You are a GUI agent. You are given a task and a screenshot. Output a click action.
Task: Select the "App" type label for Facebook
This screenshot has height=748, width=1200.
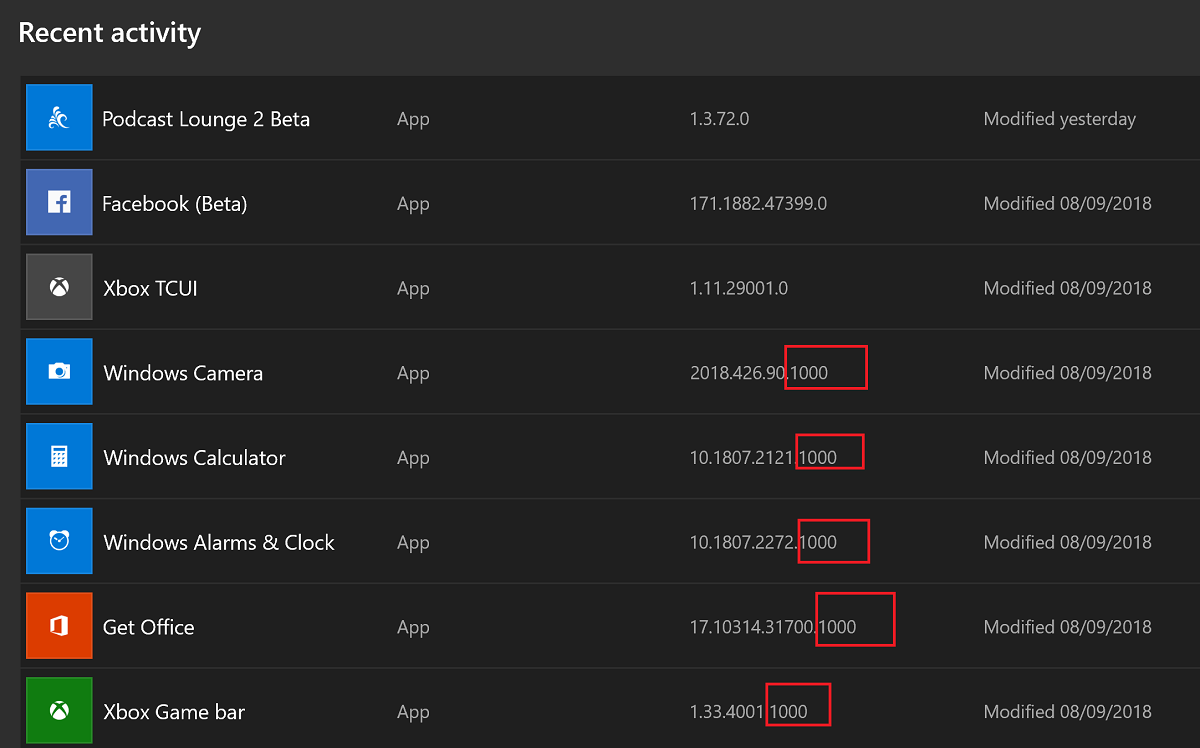pyautogui.click(x=413, y=205)
